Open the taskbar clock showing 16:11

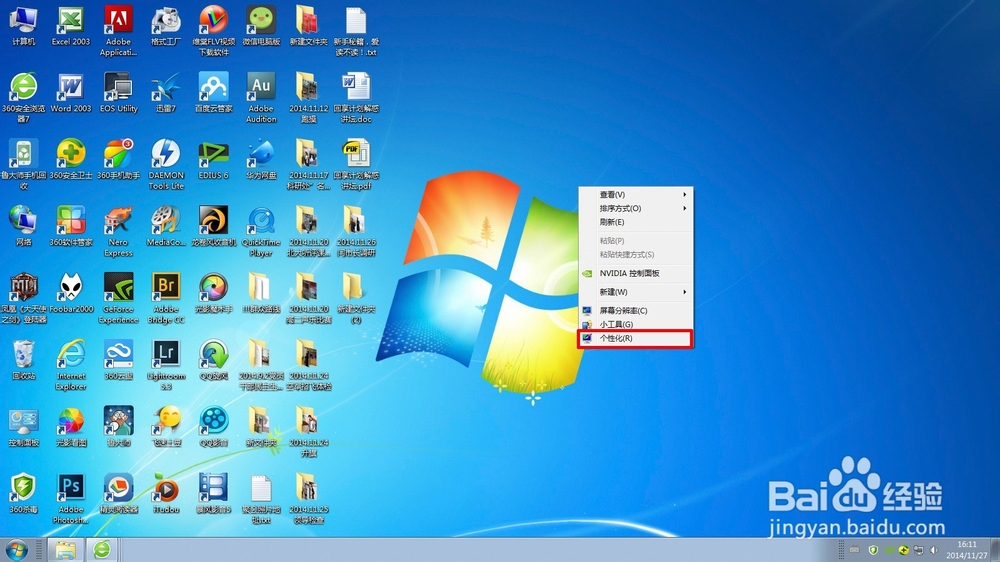pos(967,550)
